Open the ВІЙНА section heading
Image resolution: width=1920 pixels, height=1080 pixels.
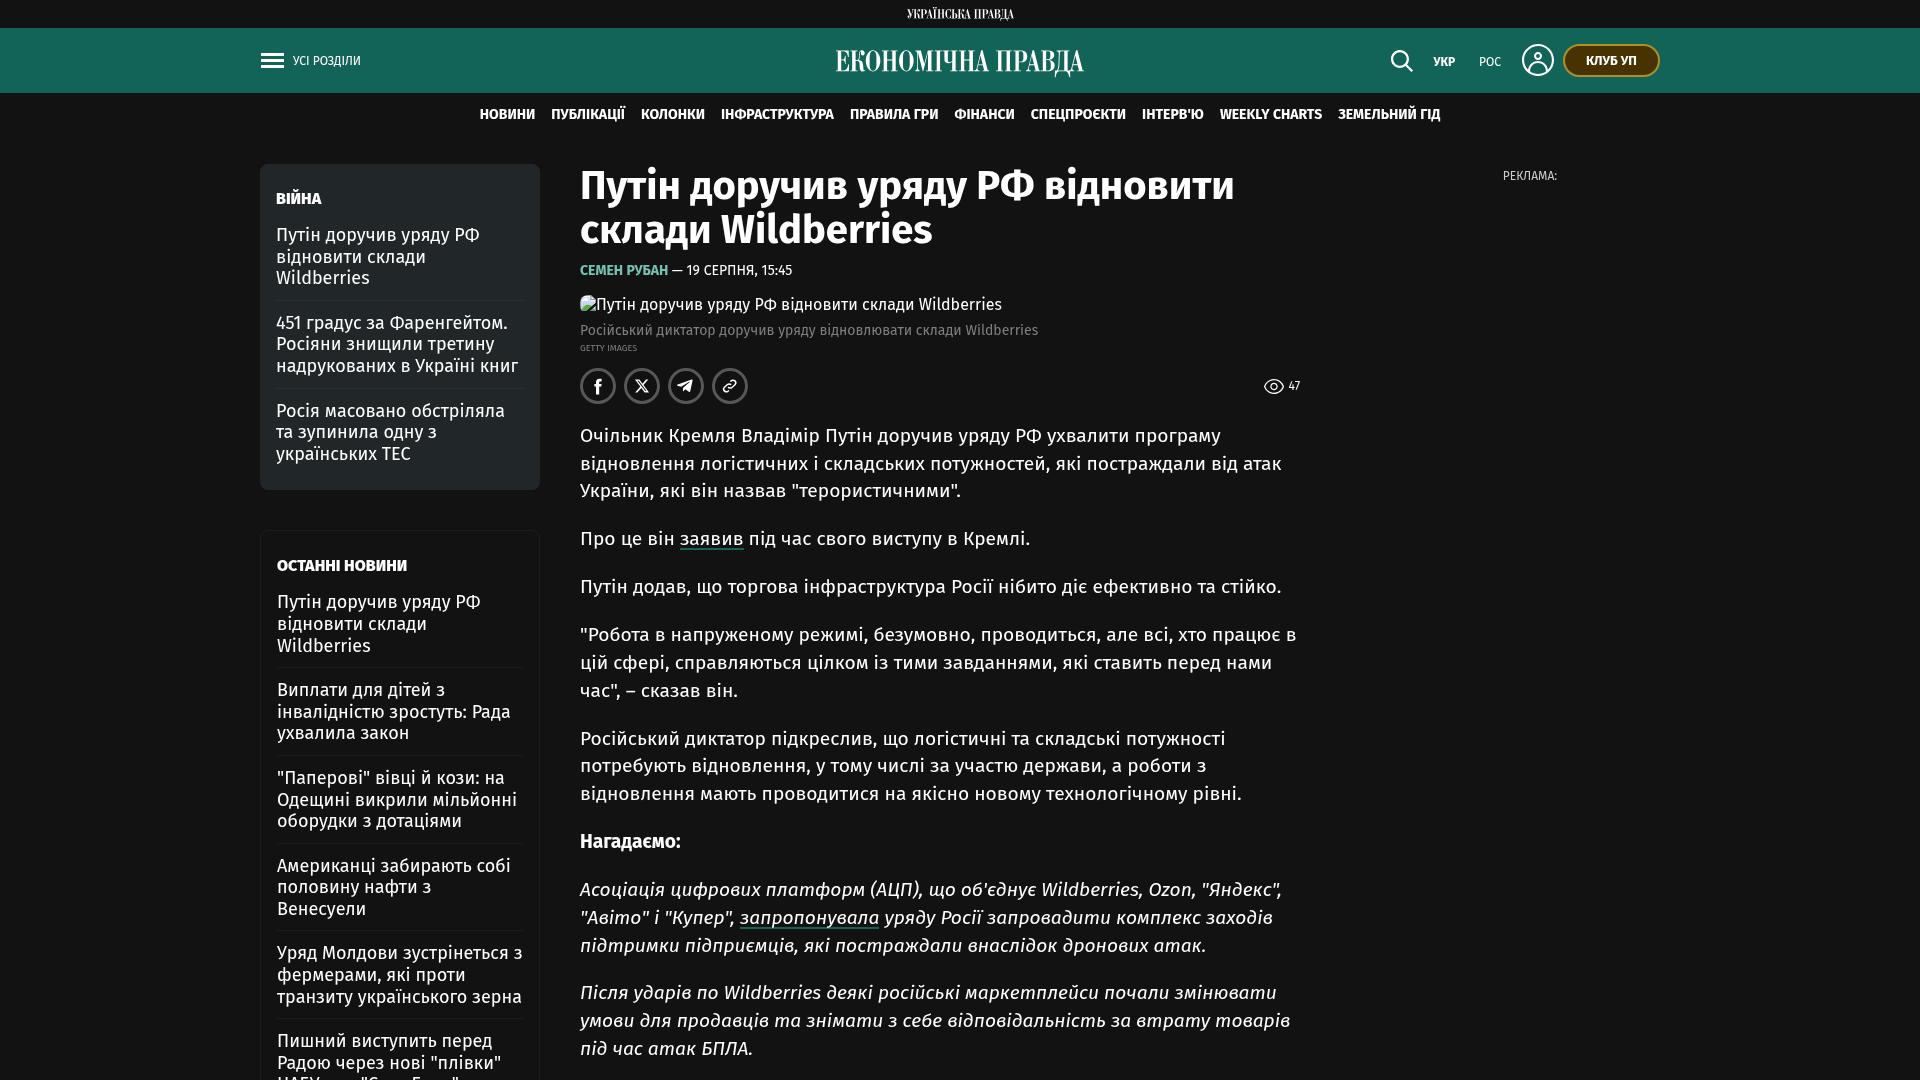tap(299, 199)
